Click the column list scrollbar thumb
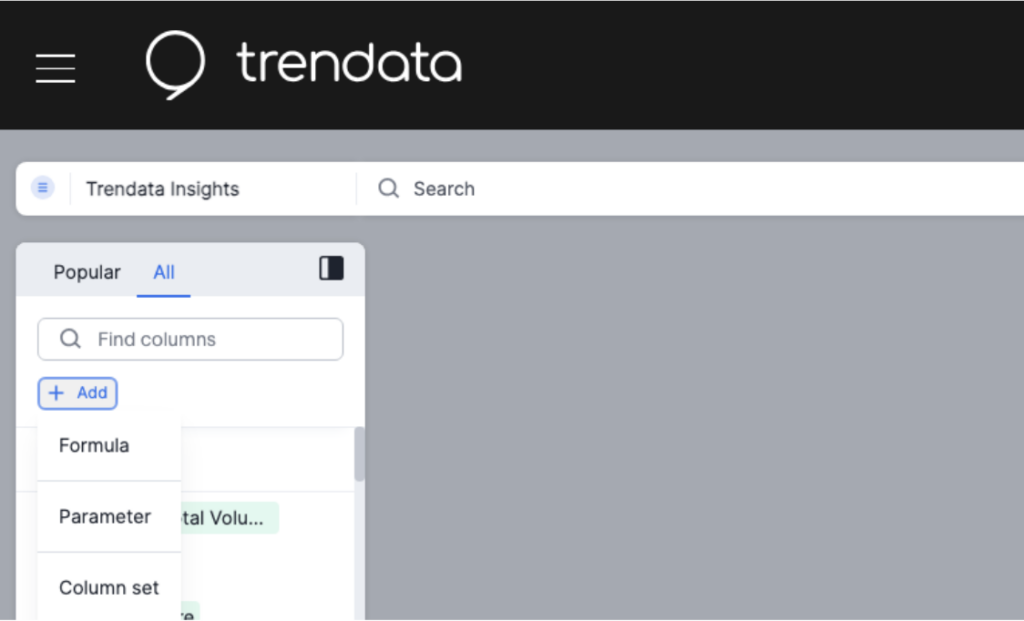 [359, 454]
